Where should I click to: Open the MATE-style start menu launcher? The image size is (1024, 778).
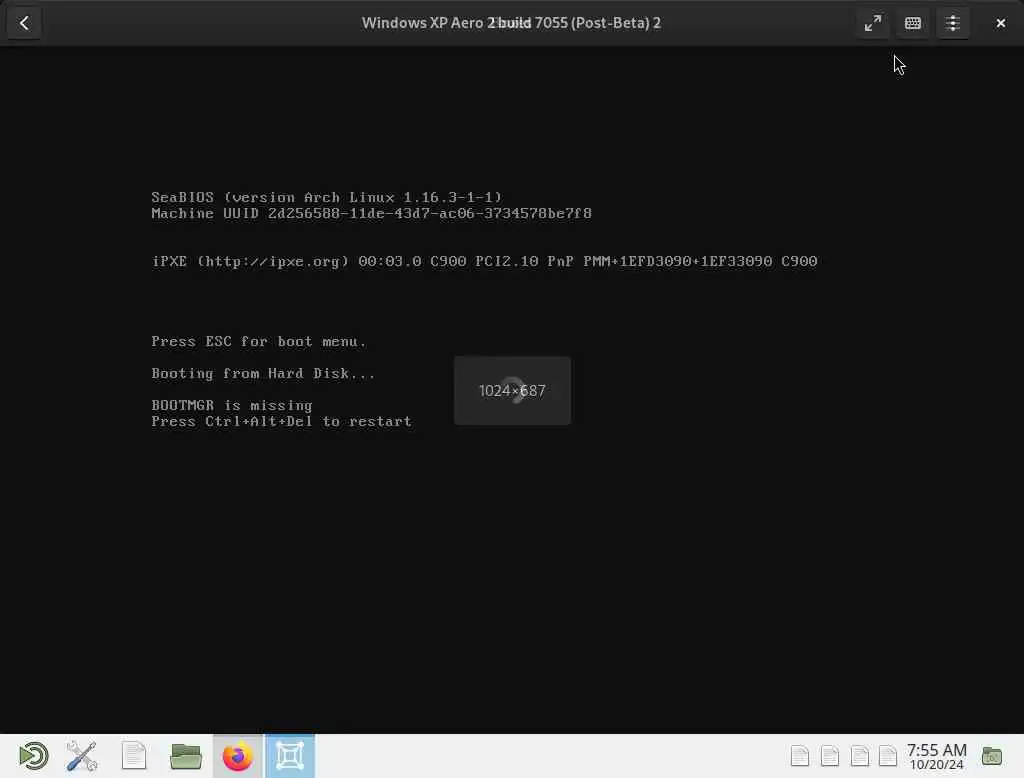33,756
